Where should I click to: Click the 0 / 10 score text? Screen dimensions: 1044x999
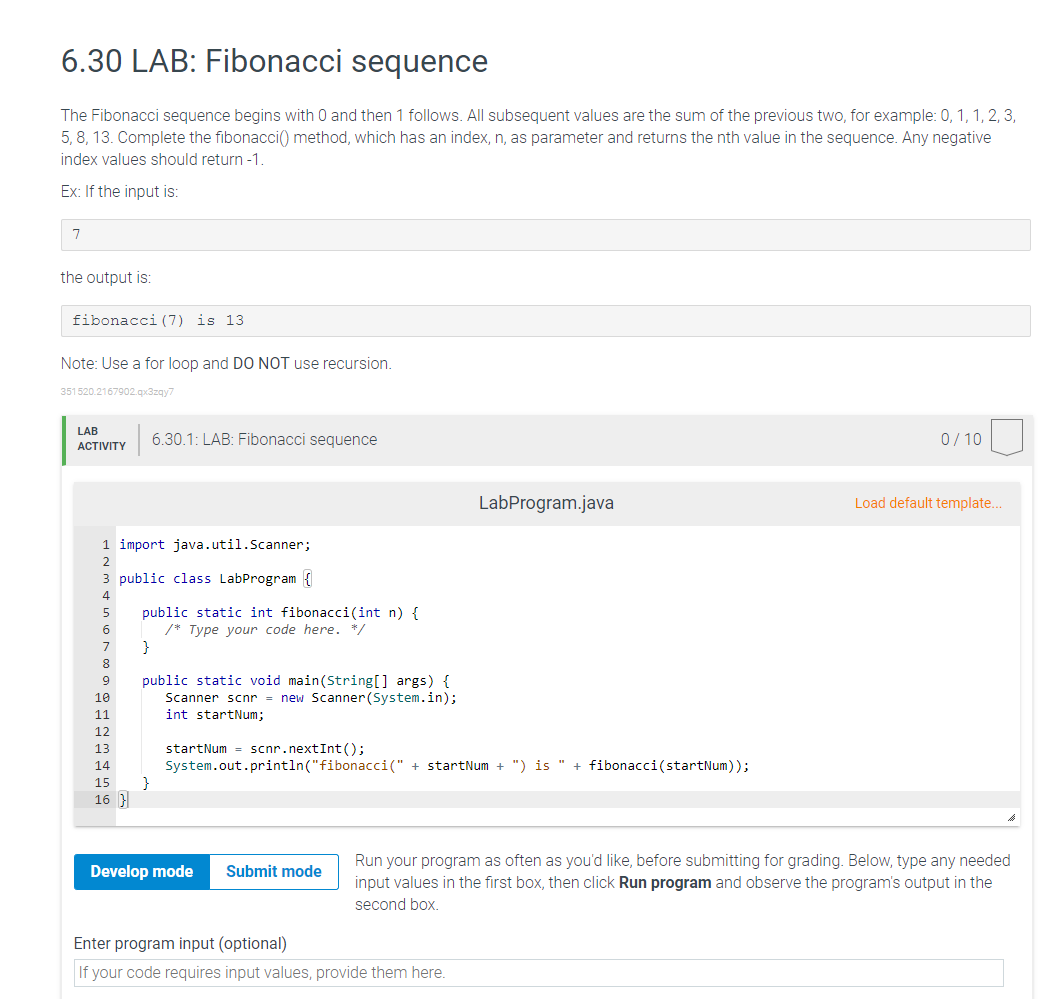961,439
